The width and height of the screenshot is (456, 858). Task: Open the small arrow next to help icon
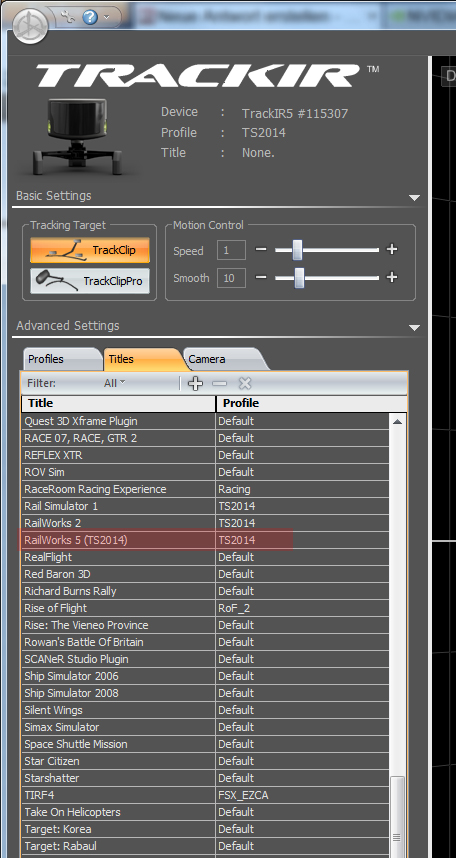tap(106, 17)
